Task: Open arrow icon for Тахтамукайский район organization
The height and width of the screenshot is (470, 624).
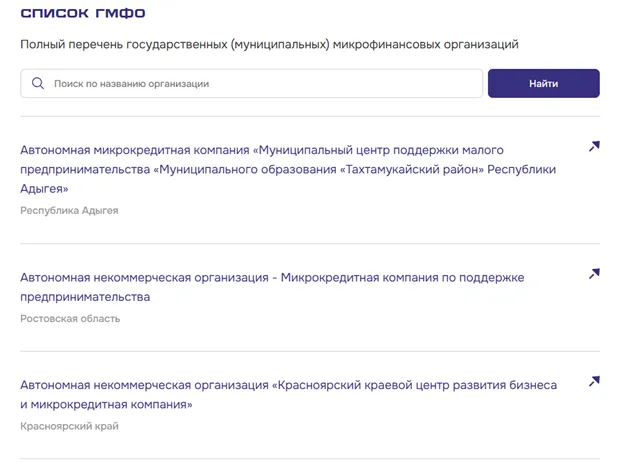Action: coord(593,147)
